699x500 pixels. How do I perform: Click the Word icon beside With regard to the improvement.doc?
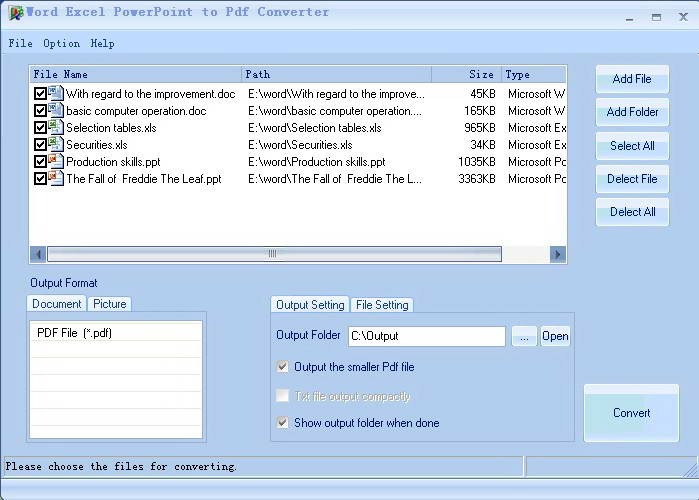click(x=56, y=93)
